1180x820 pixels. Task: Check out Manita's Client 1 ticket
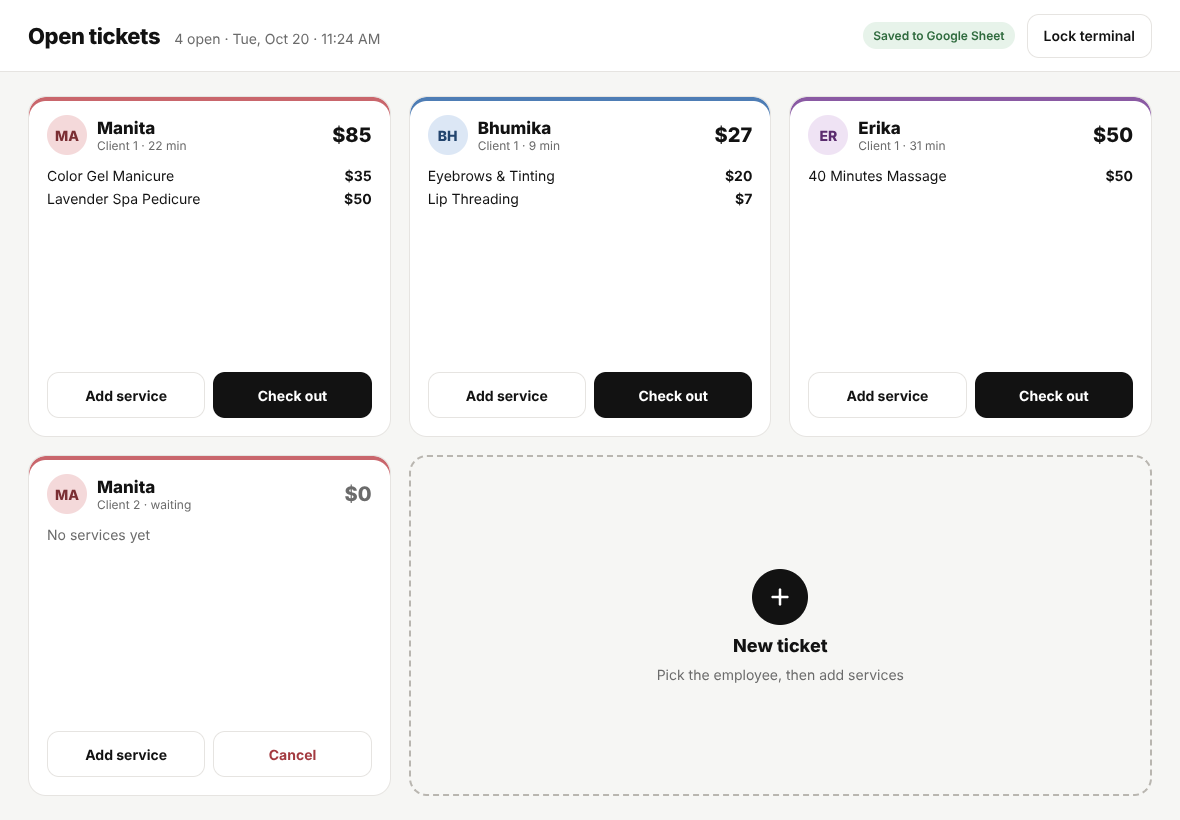[x=292, y=395]
